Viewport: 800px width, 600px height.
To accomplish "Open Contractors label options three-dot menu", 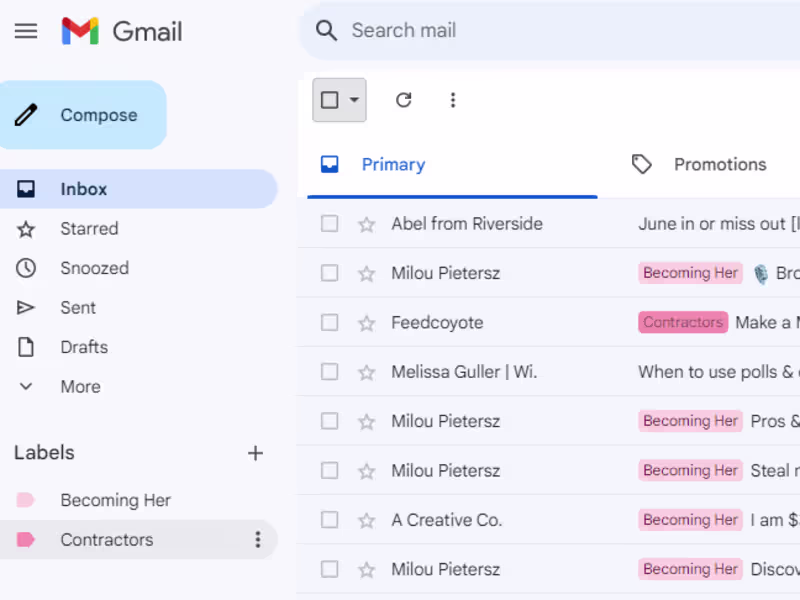I will coord(257,540).
